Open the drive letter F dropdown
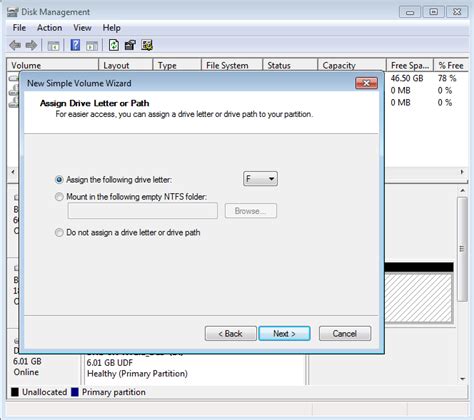Image resolution: width=474 pixels, height=420 pixels. tap(260, 179)
